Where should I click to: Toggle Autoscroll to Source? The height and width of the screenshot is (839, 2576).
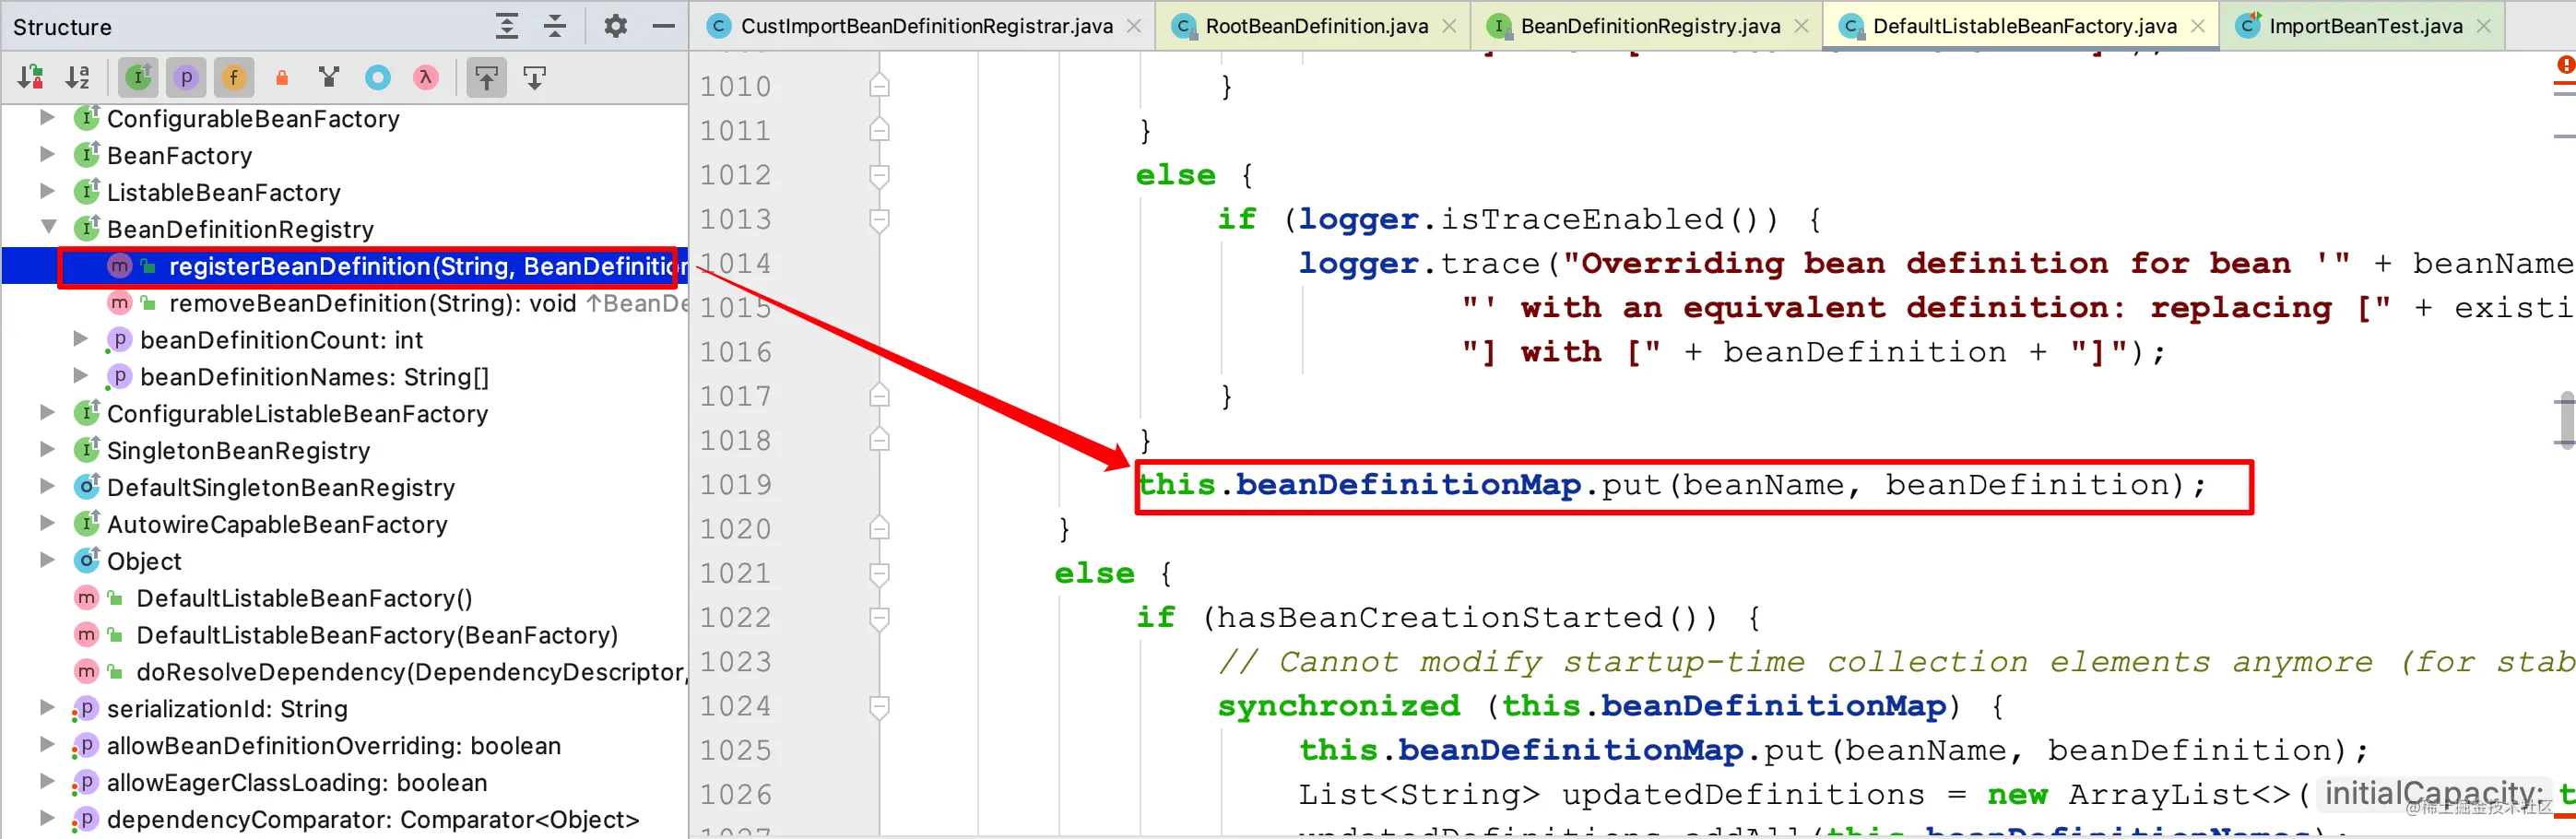click(486, 77)
